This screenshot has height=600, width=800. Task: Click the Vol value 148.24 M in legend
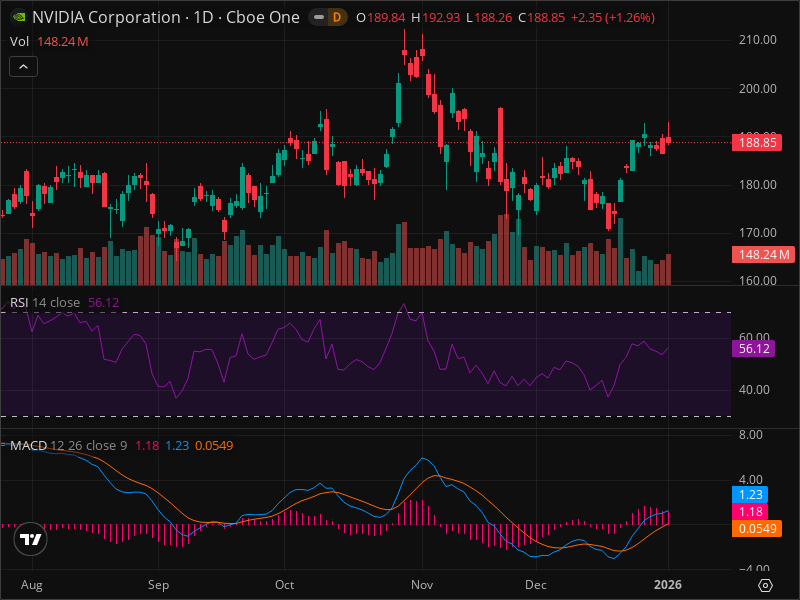point(63,41)
